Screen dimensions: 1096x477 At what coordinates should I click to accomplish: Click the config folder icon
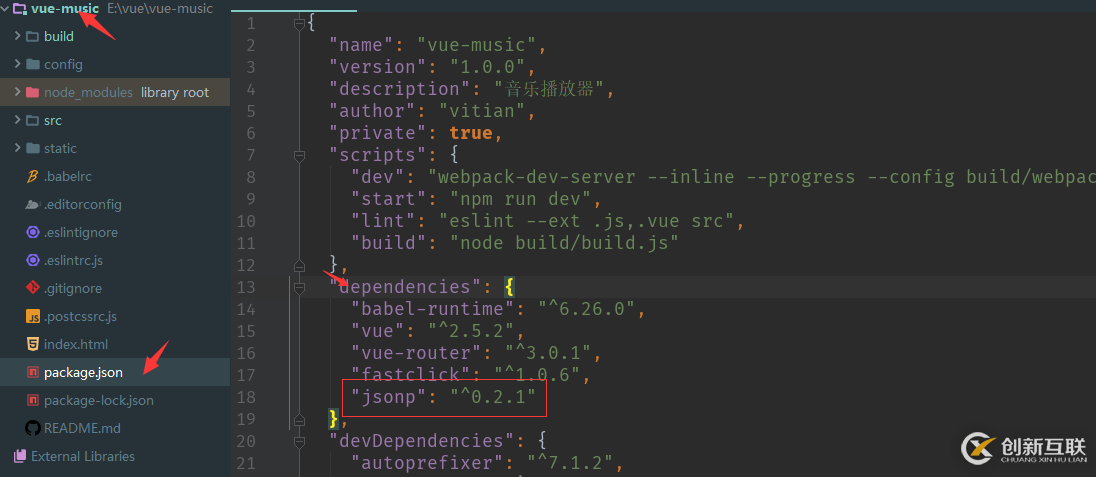click(32, 64)
